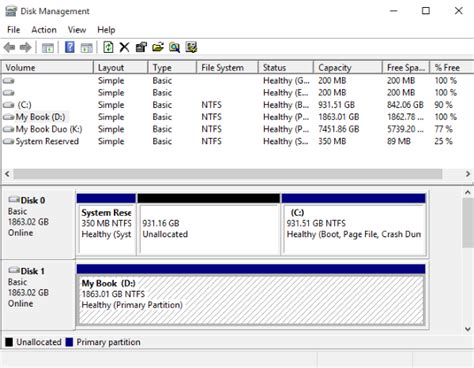Image resolution: width=474 pixels, height=368 pixels.
Task: Click the 842.06 GB free space cell
Action: click(x=405, y=105)
